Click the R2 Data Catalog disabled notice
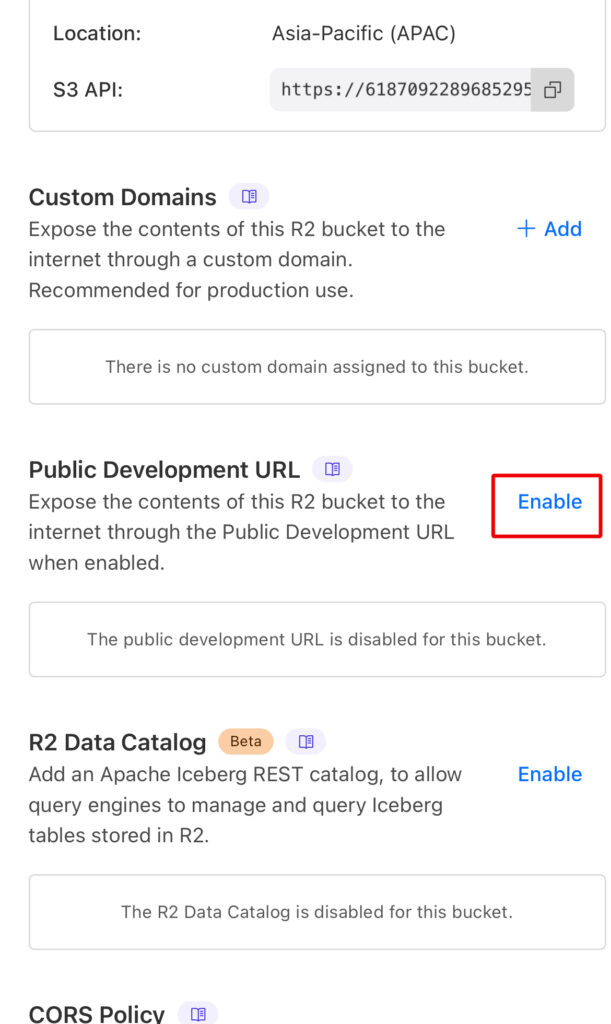Screen dimensions: 611x1024 [x=317, y=912]
